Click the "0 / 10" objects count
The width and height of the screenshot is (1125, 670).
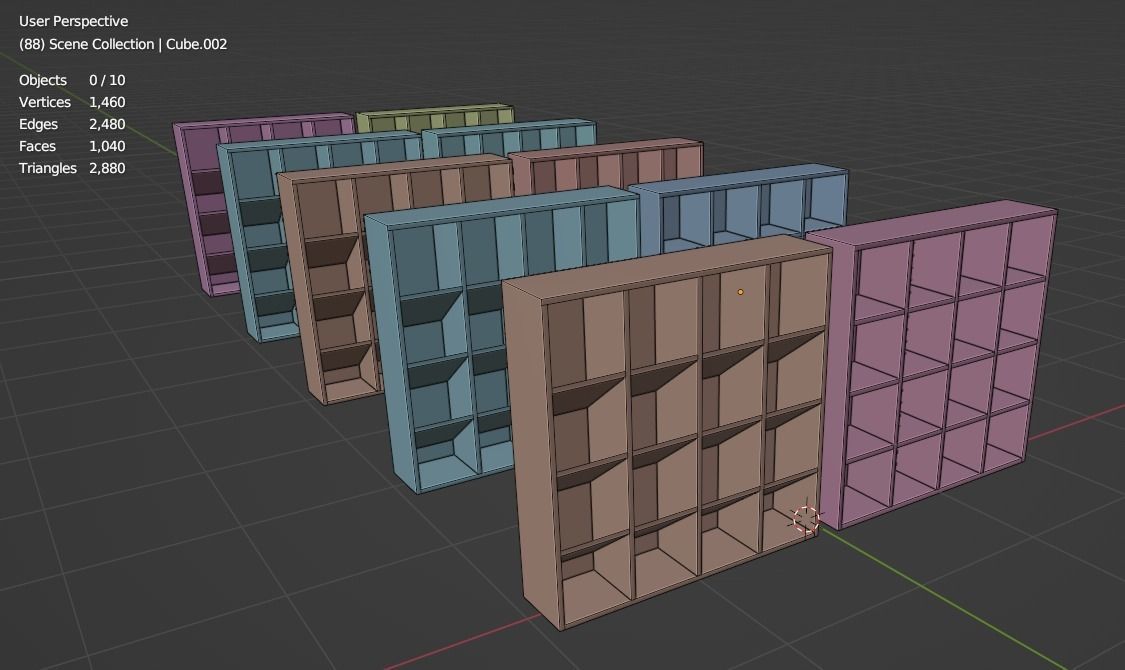tap(107, 80)
